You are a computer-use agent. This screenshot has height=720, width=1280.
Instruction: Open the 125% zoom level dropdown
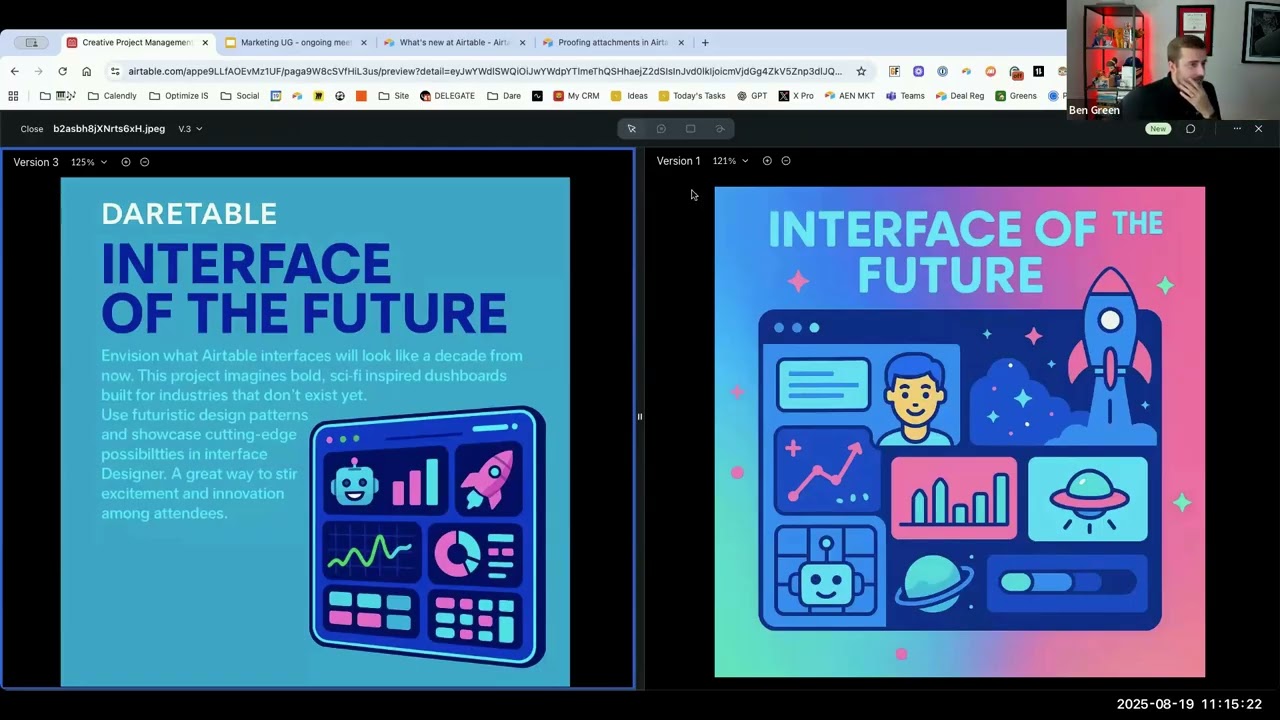pos(89,162)
